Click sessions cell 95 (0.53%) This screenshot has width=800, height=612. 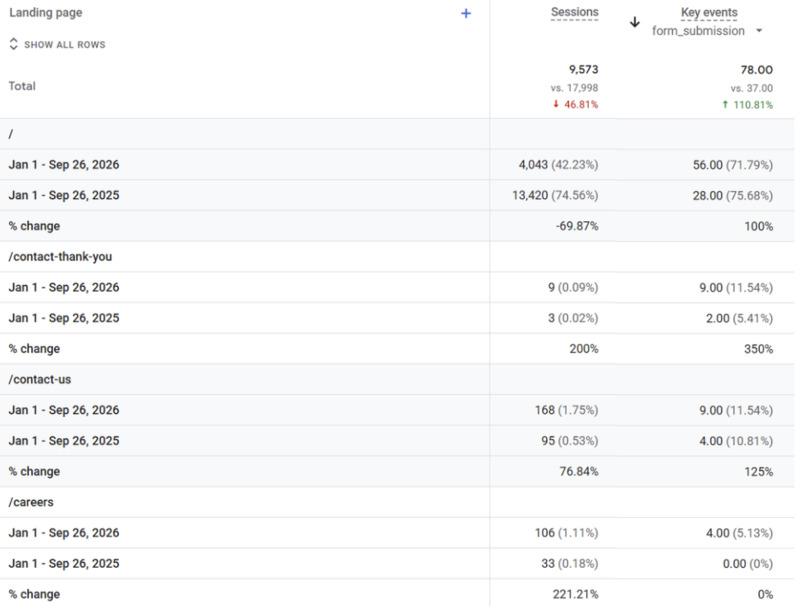tap(570, 441)
